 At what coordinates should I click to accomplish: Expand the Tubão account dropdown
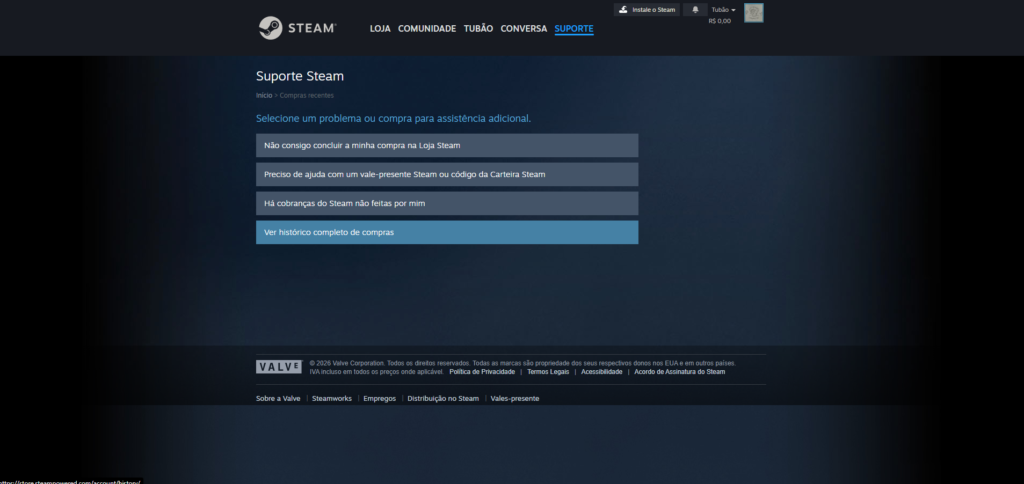pos(723,10)
